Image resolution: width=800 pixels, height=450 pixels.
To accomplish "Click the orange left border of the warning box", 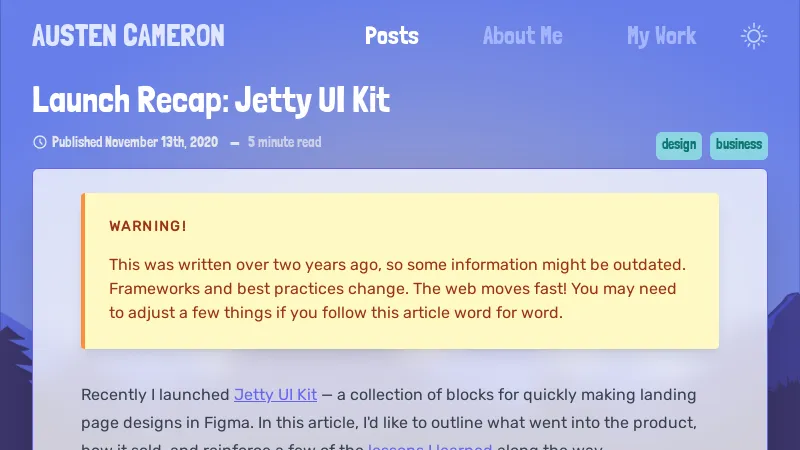I will pyautogui.click(x=83, y=270).
